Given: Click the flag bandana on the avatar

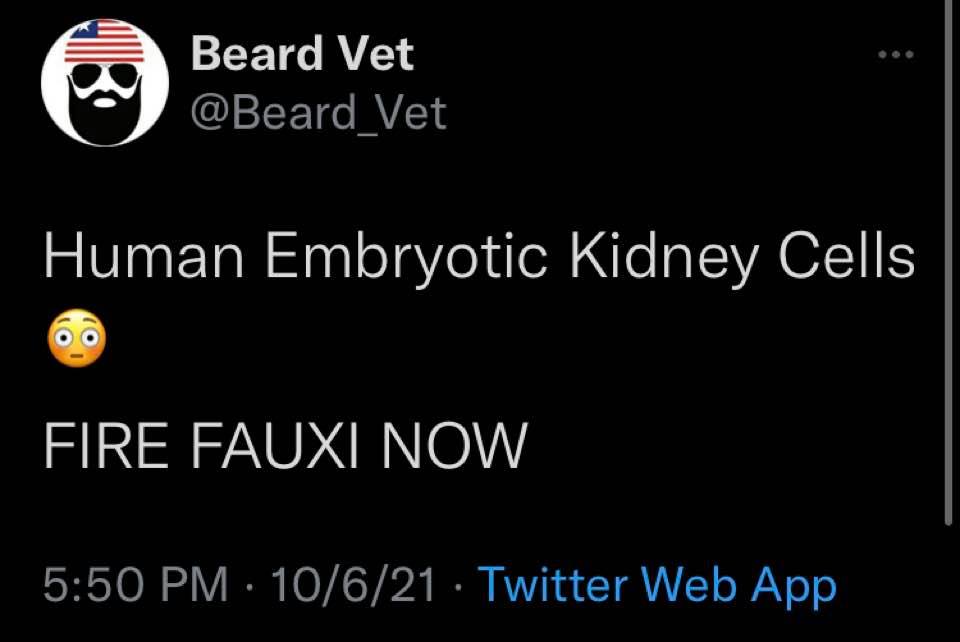Looking at the screenshot, I should [104, 40].
